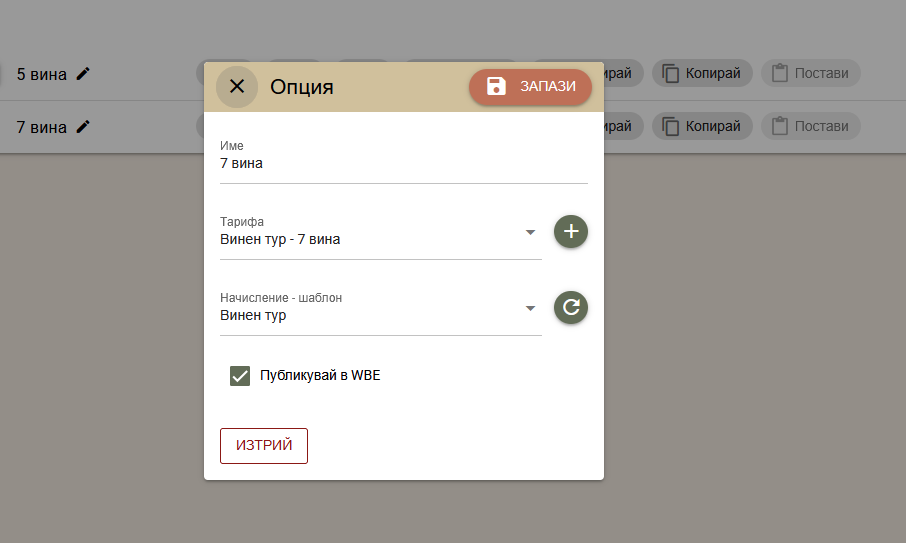
Task: Open the Начисление - шаблон dropdown
Action: pyautogui.click(x=381, y=315)
